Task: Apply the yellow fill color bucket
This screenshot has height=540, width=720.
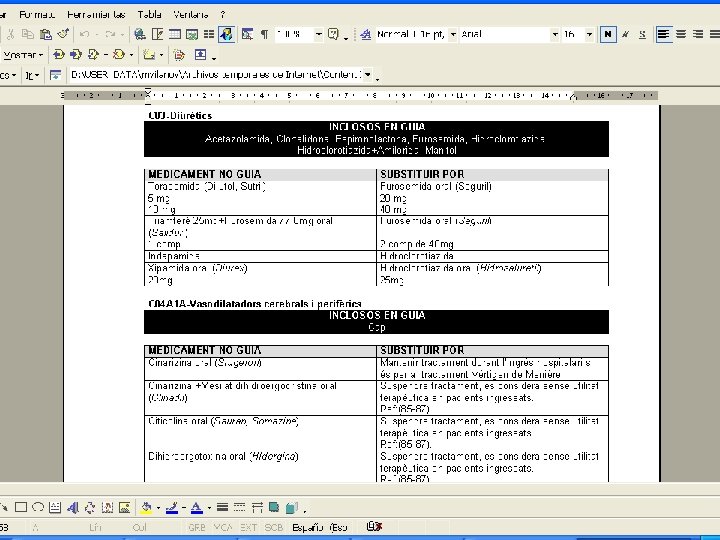Action: pyautogui.click(x=146, y=507)
